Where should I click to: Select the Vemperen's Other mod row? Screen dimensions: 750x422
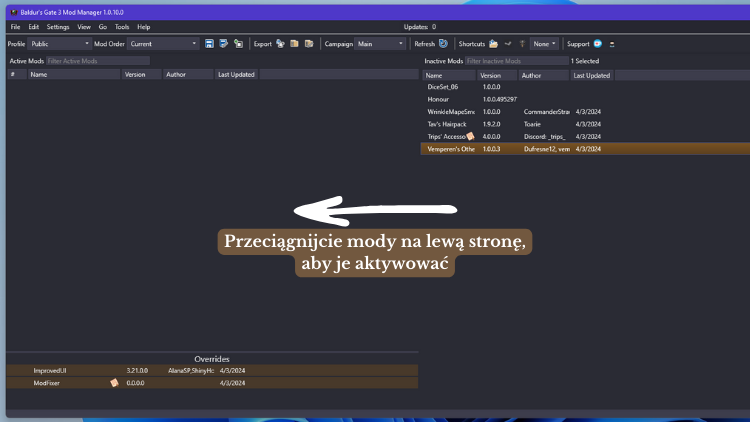click(585, 149)
